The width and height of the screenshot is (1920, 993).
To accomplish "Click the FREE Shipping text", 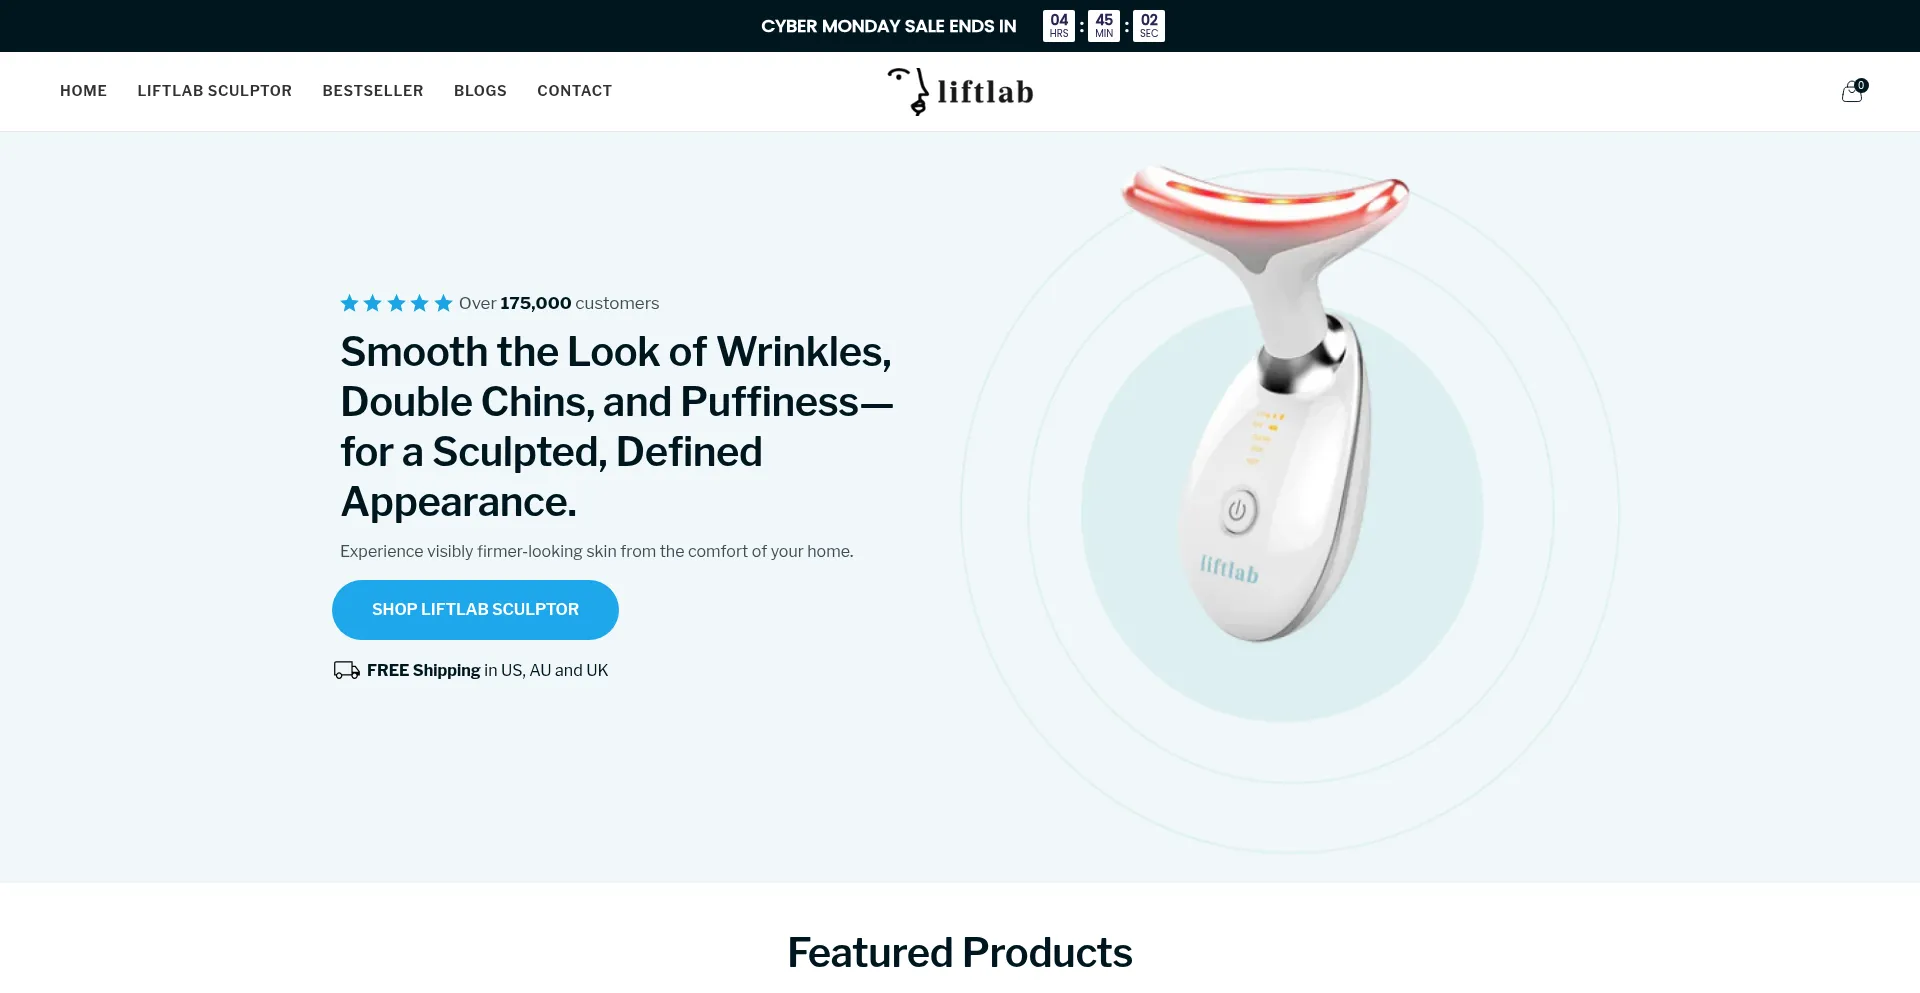I will (424, 670).
